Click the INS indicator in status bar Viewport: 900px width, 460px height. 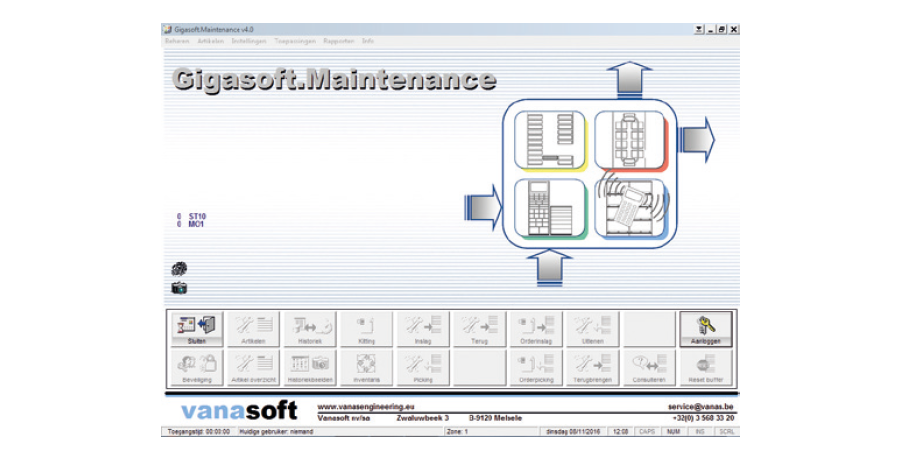700,431
